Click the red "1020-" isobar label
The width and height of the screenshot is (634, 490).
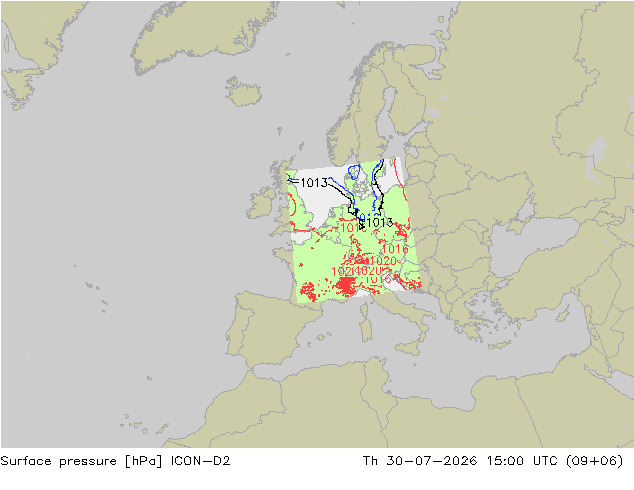coord(385,261)
